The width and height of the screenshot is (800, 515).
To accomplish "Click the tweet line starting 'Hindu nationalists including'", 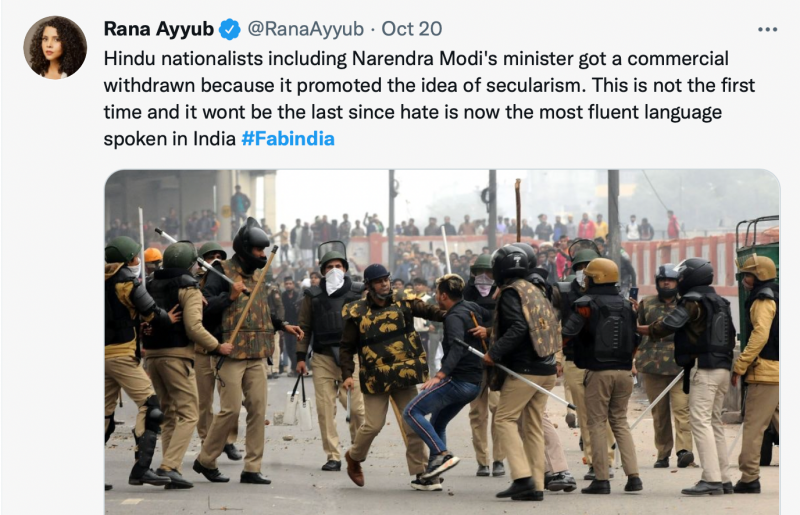I will [x=416, y=59].
